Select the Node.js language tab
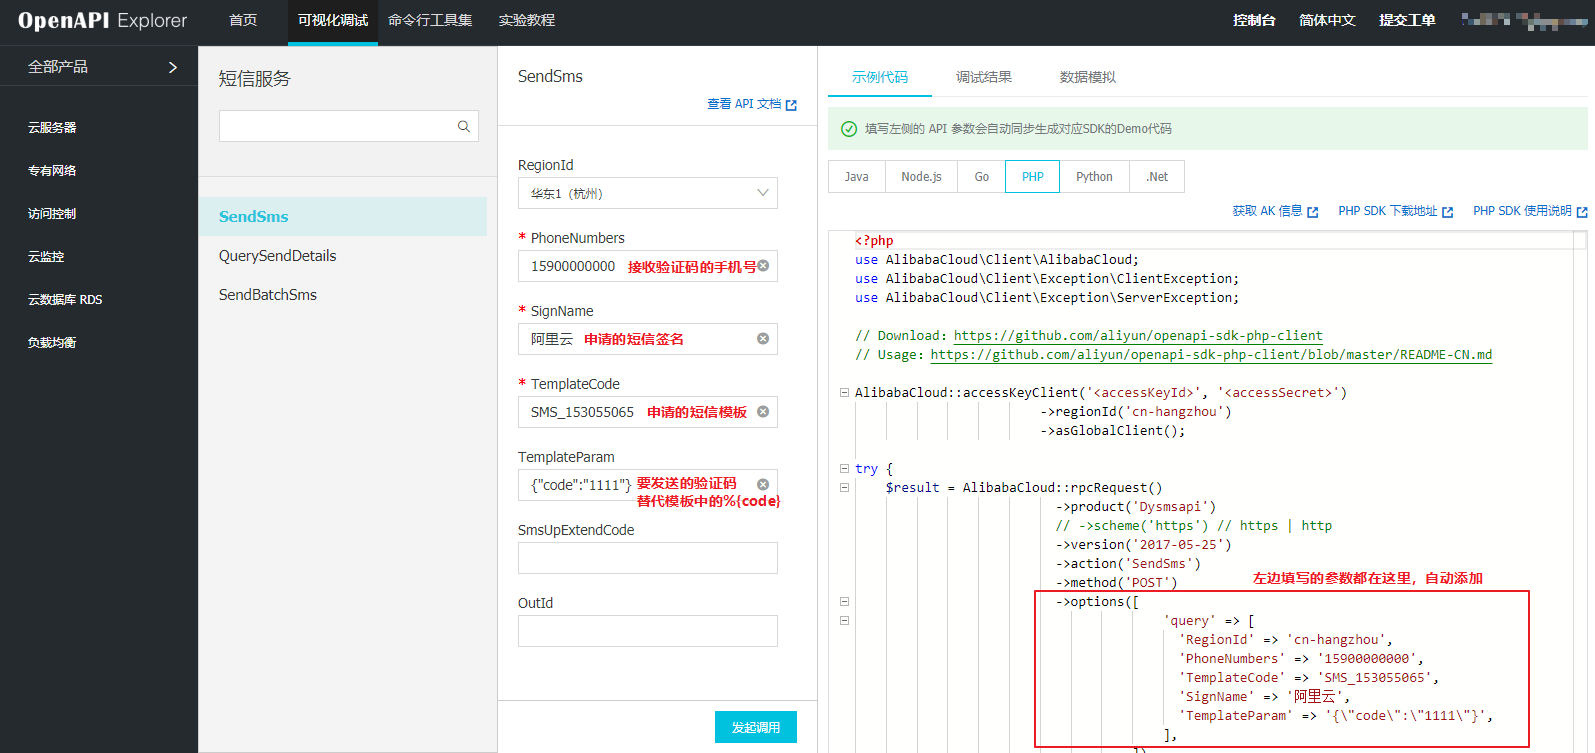1595x753 pixels. (x=921, y=177)
